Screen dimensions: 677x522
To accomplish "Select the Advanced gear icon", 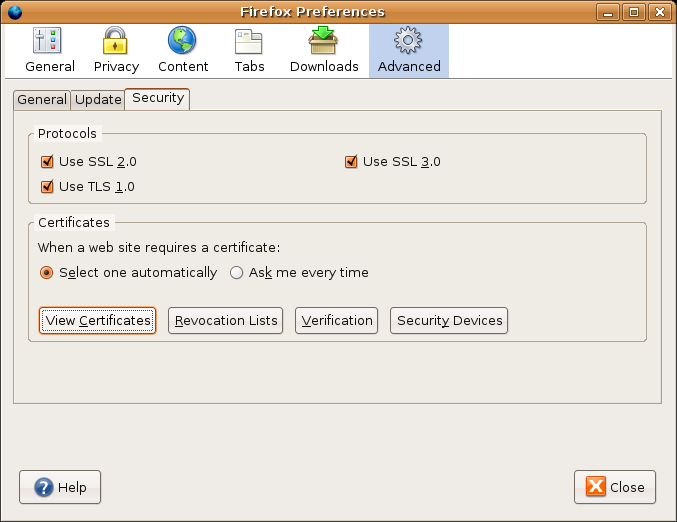I will pos(408,41).
